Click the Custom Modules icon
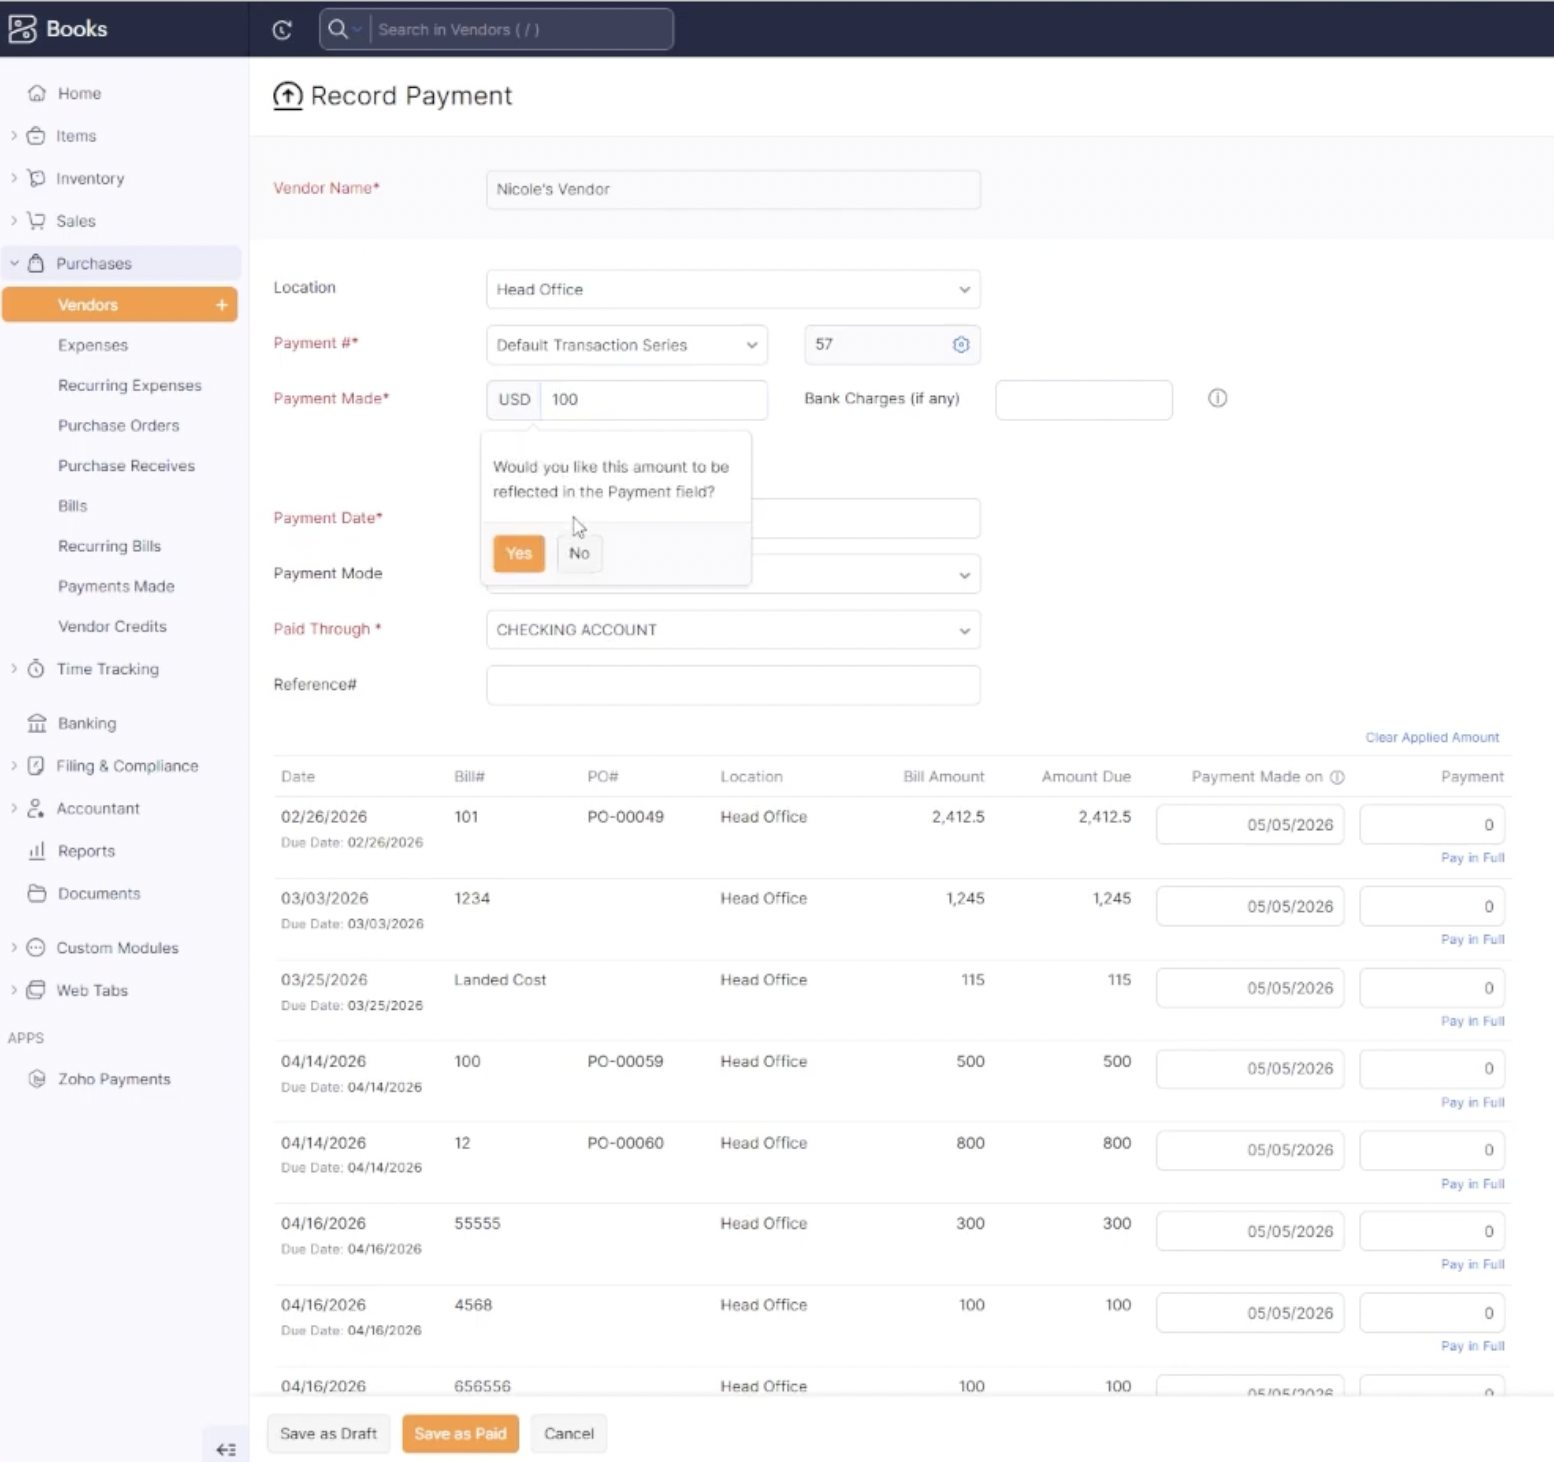The image size is (1554, 1462). coord(36,947)
